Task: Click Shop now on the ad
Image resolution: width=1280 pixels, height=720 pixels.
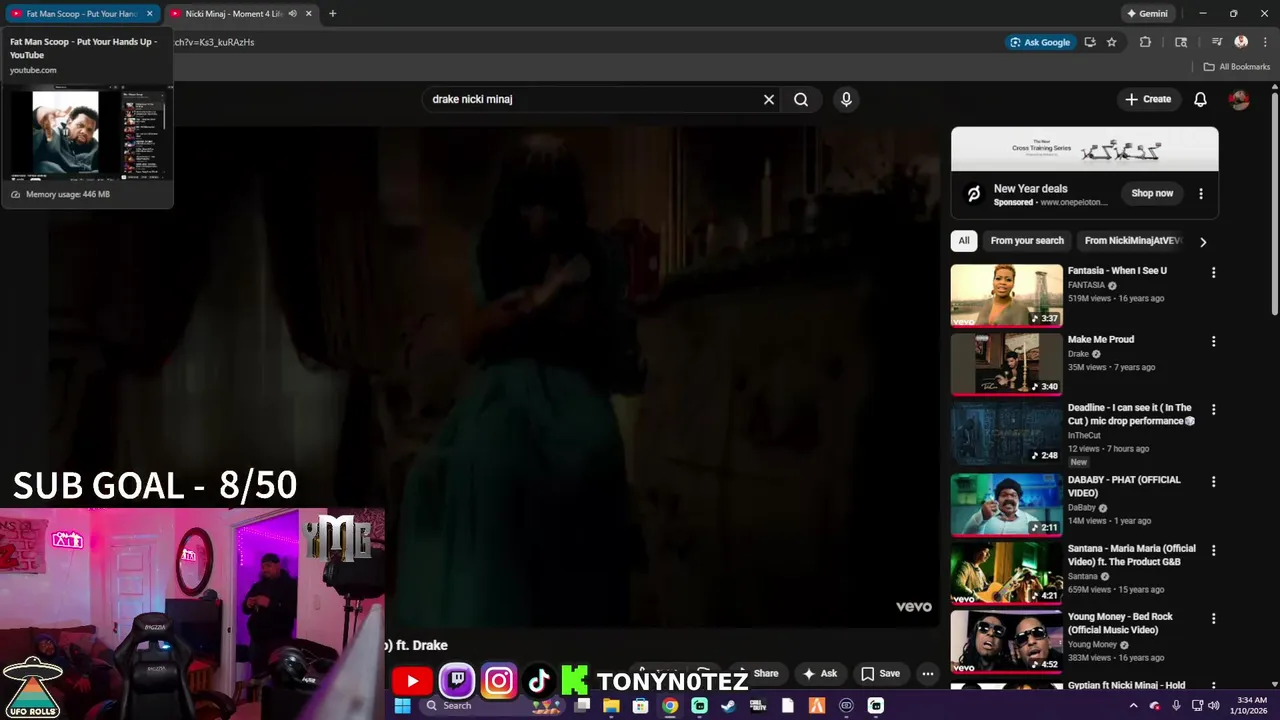Action: [x=1152, y=193]
